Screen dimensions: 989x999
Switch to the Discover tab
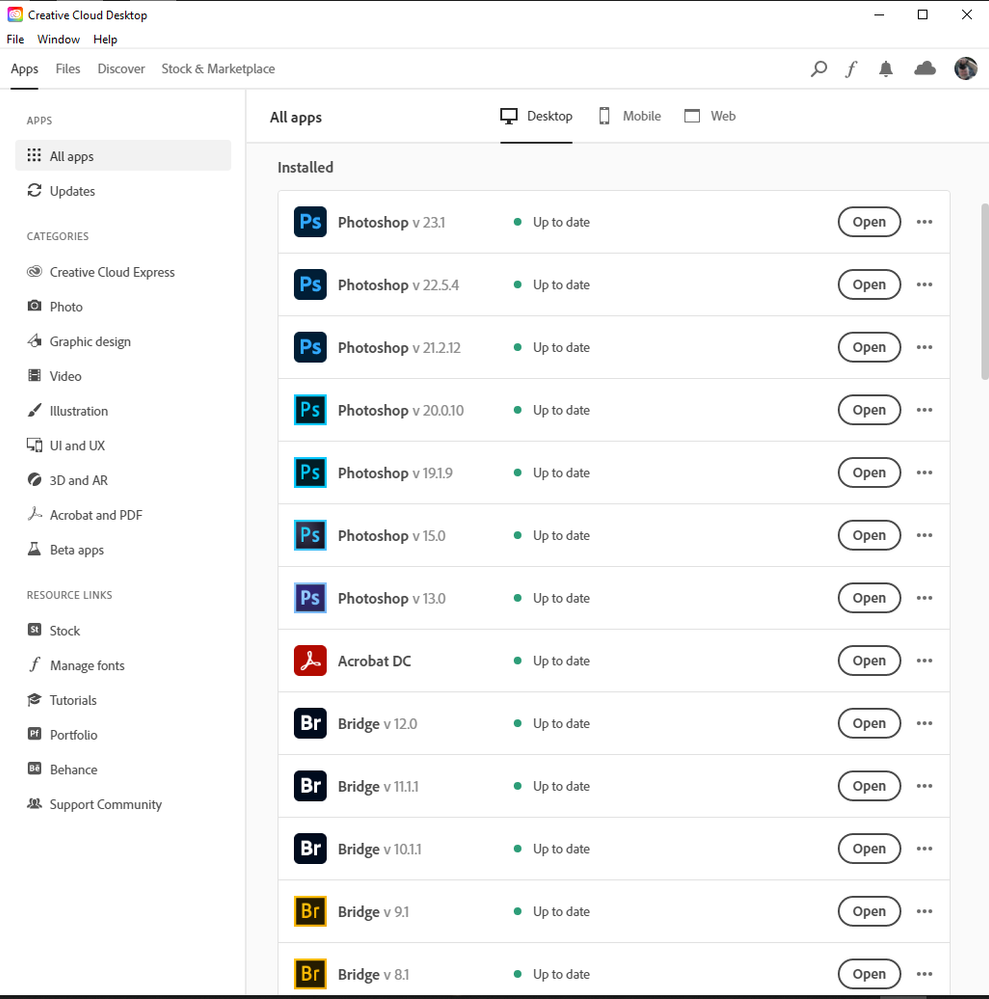121,69
